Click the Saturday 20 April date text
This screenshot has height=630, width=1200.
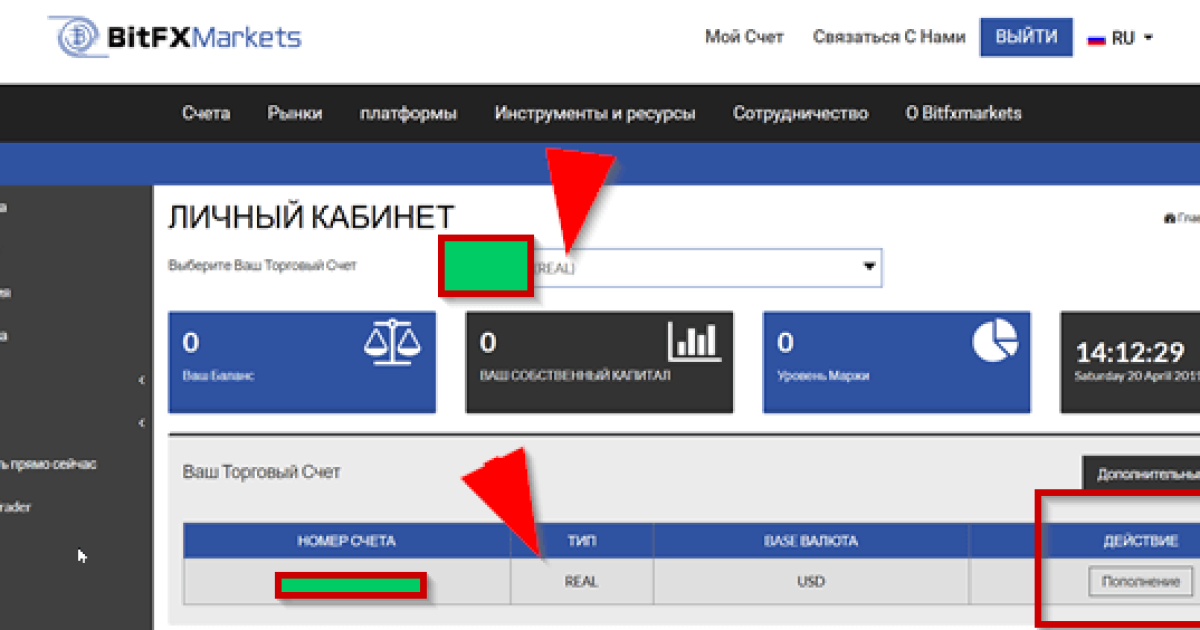(1137, 377)
